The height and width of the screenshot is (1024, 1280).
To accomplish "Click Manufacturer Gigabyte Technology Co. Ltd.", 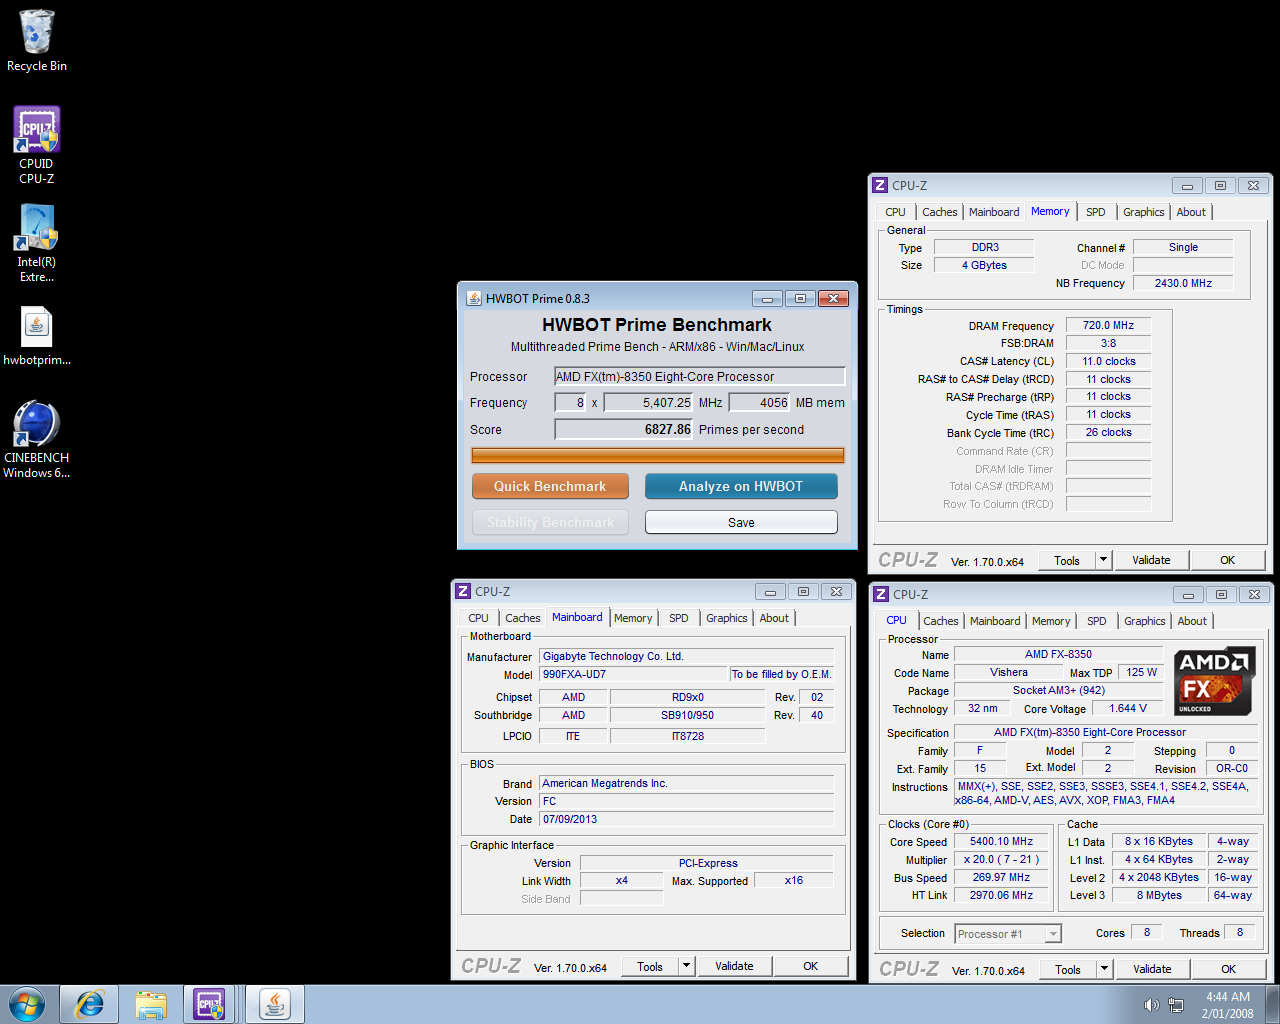I will pyautogui.click(x=686, y=656).
